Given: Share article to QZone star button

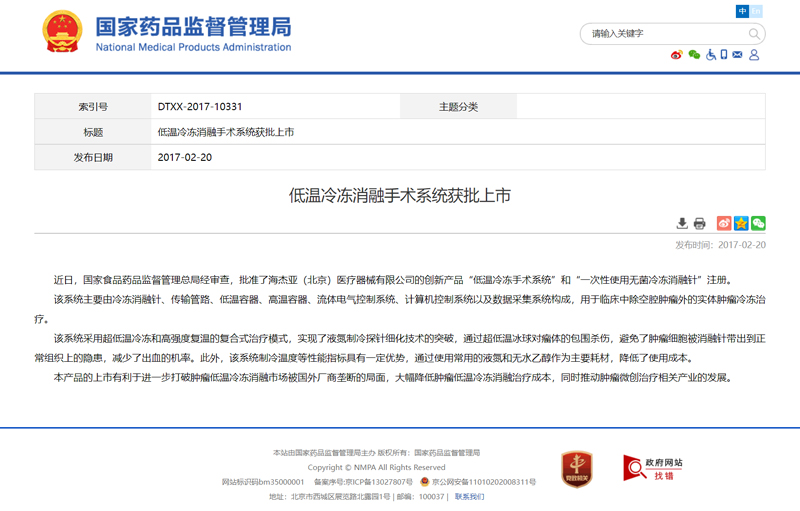Looking at the screenshot, I should pos(741,223).
